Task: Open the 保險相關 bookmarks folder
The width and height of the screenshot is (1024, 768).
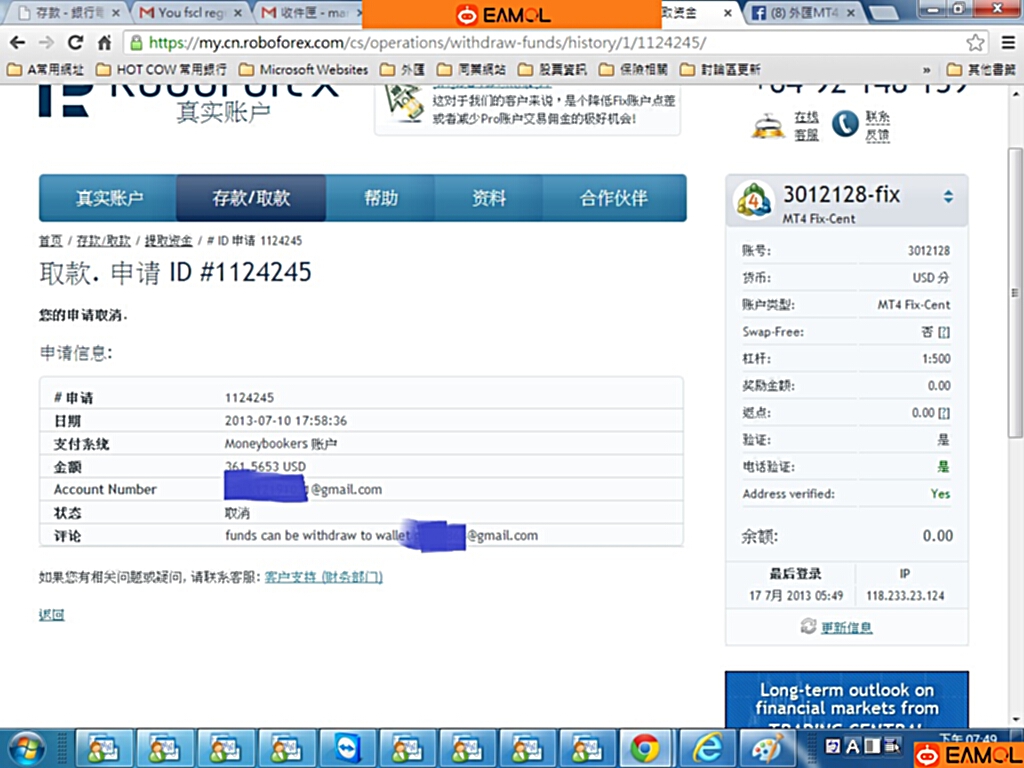Action: click(x=633, y=69)
